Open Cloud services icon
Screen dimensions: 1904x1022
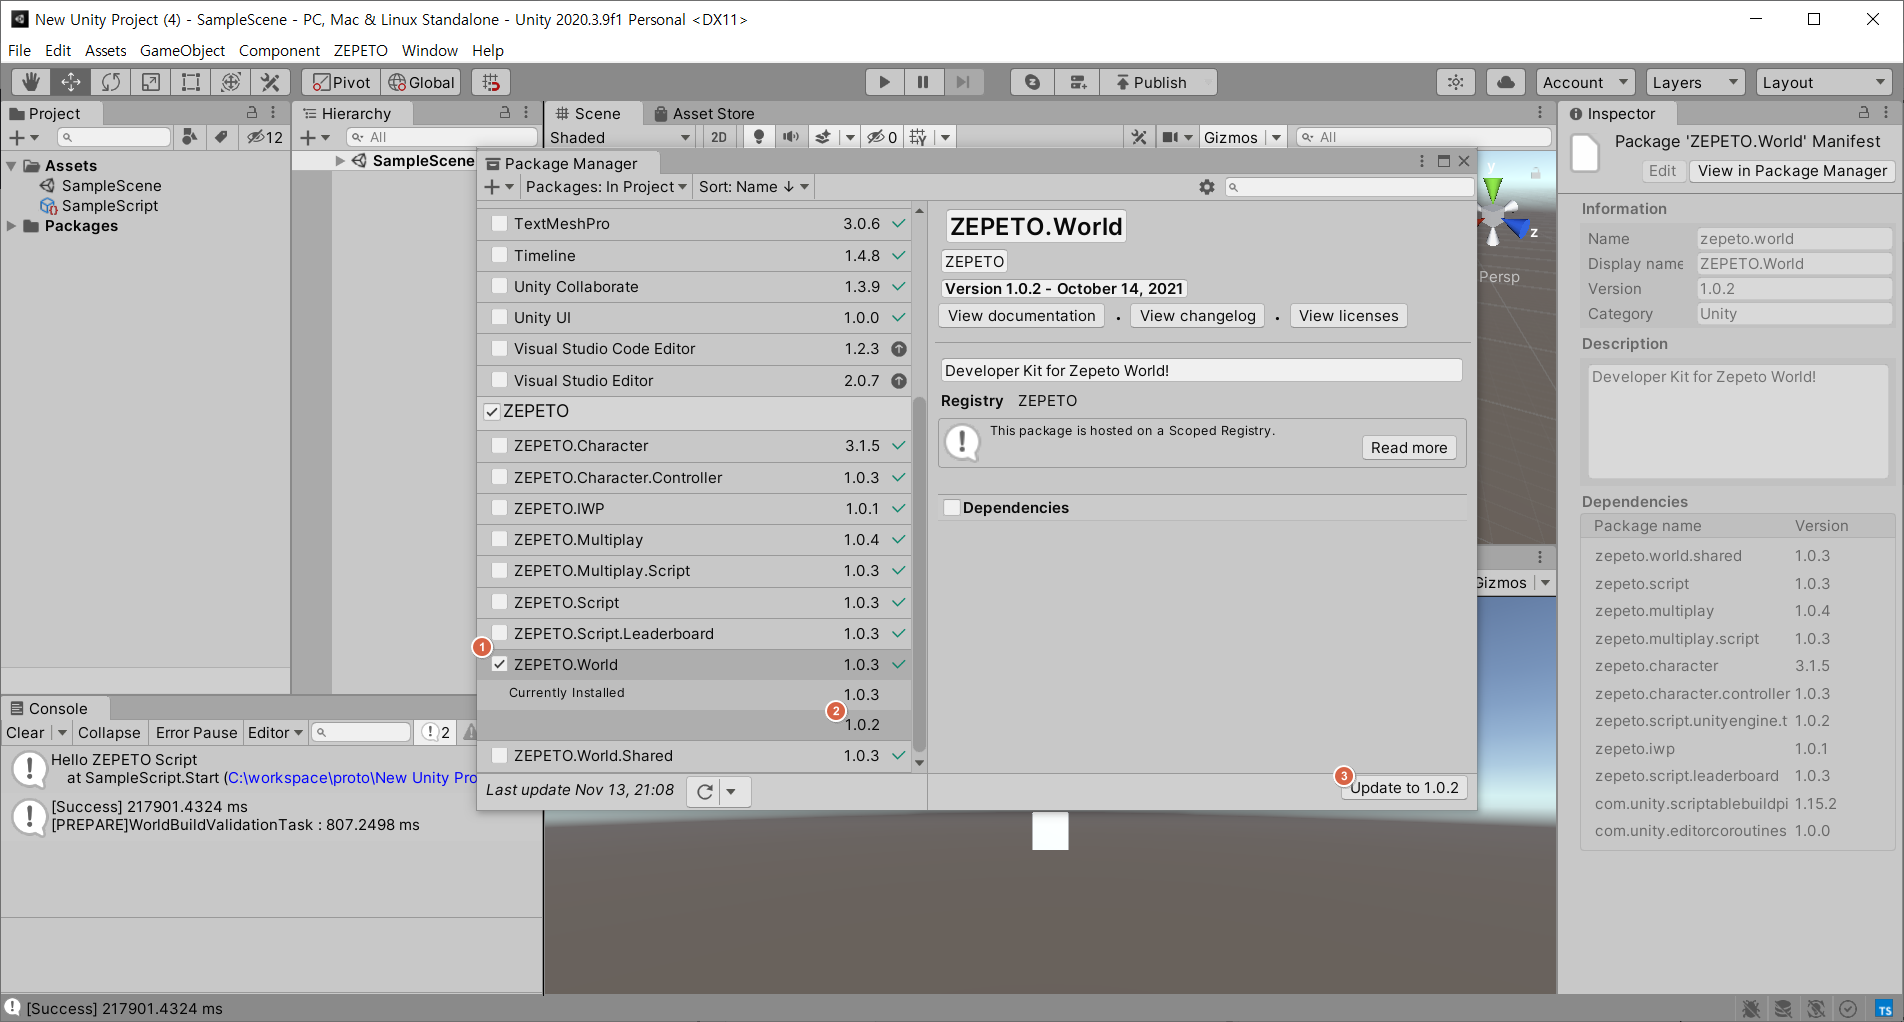[x=1506, y=82]
